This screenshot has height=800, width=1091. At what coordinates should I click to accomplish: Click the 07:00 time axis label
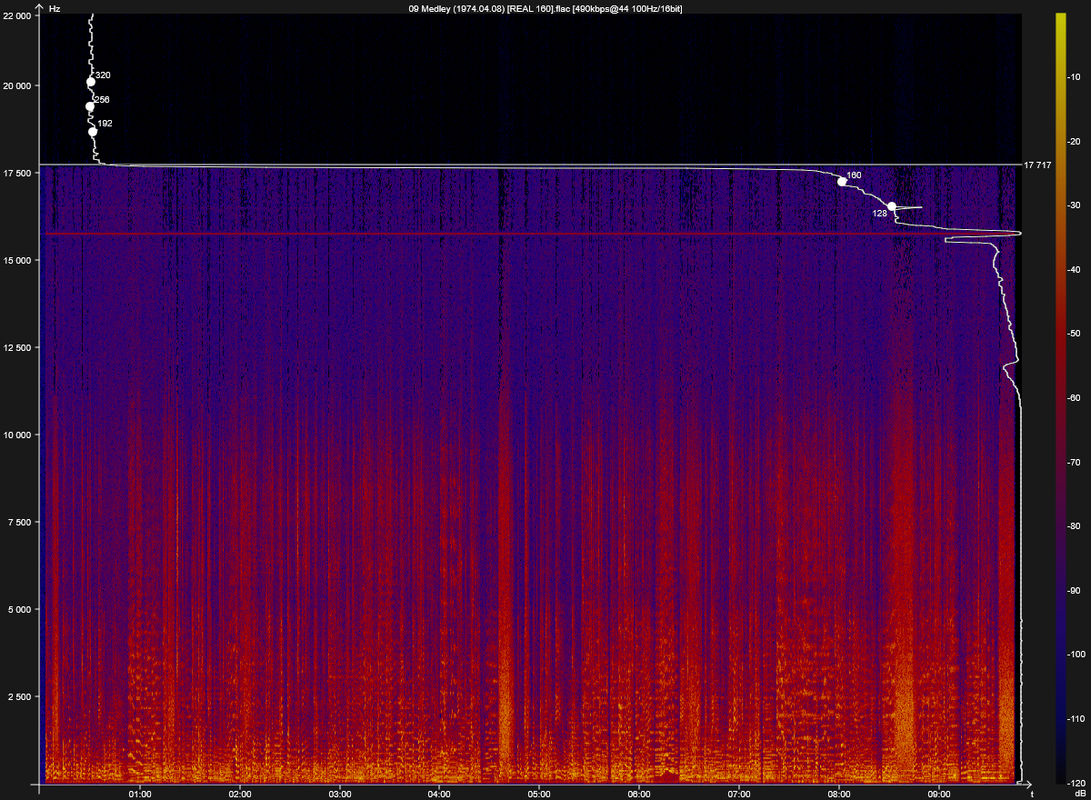pyautogui.click(x=739, y=794)
